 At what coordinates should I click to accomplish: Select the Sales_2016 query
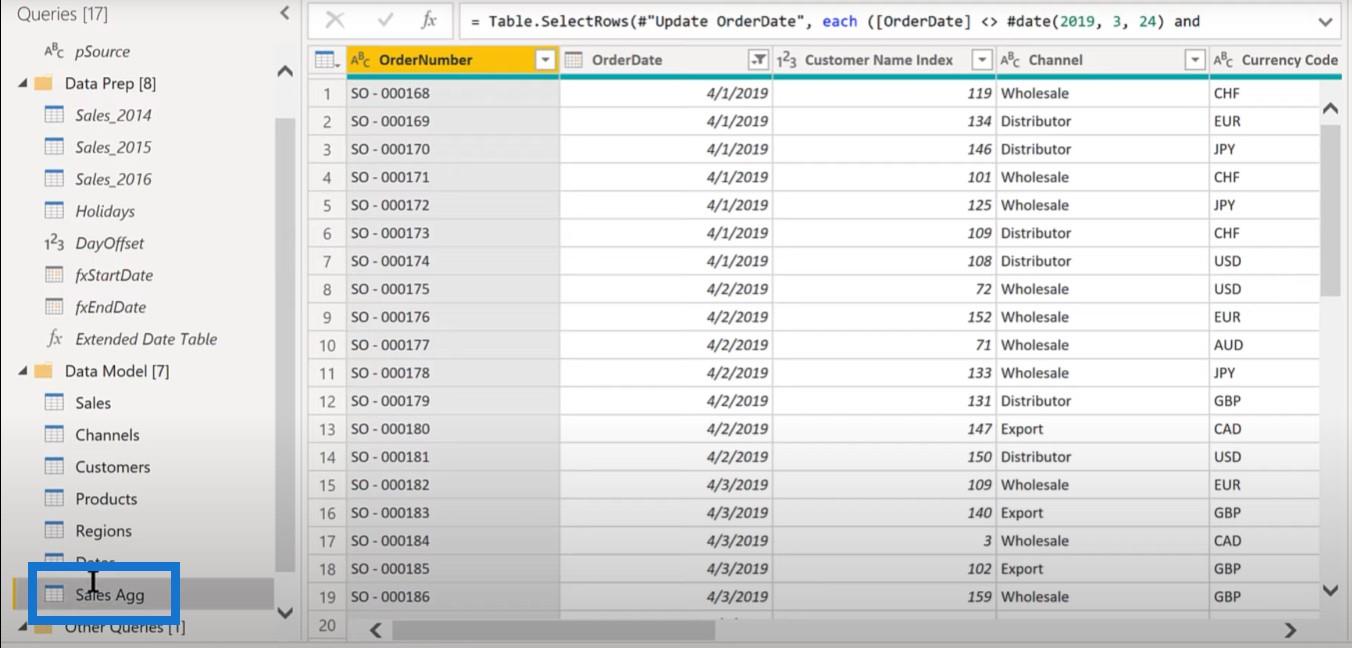click(113, 179)
